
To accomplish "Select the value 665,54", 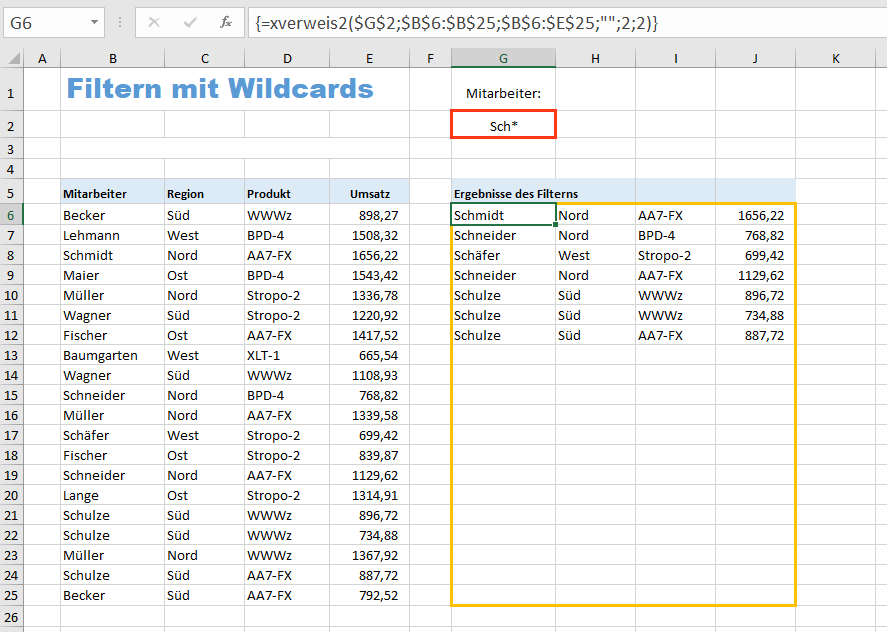I will coord(369,355).
